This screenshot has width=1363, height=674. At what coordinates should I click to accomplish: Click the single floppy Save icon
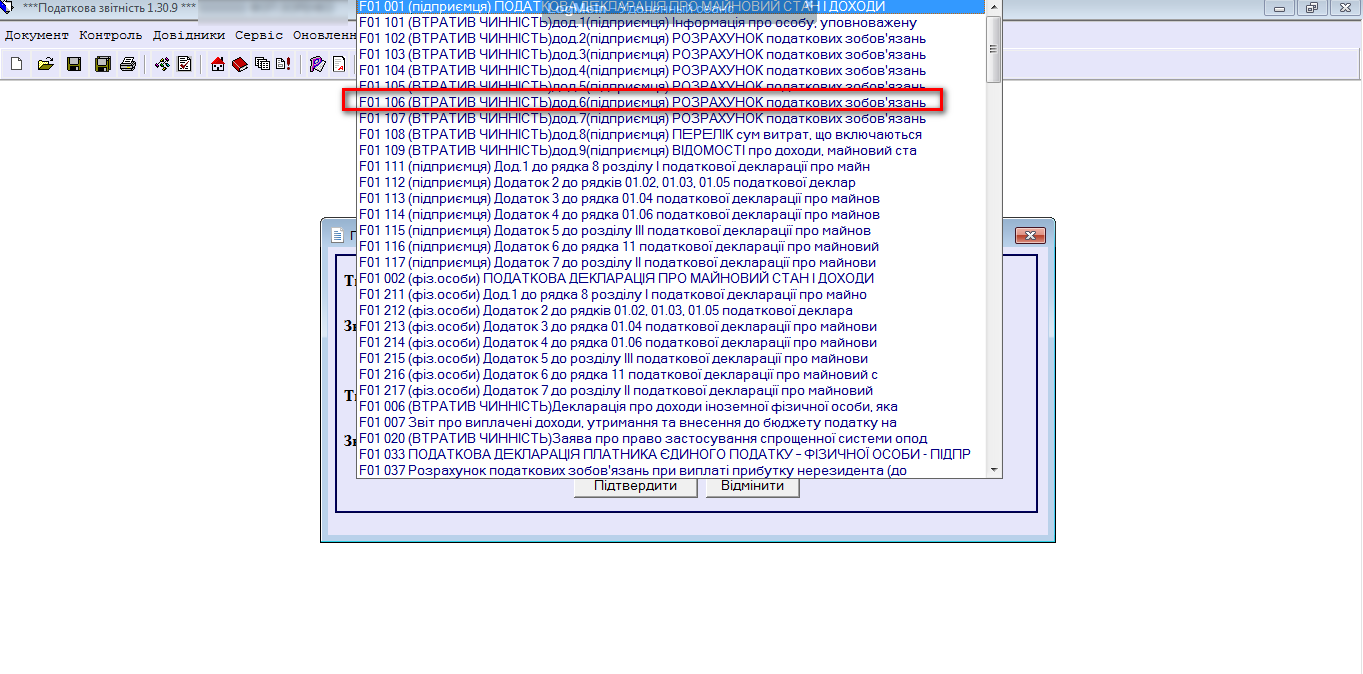coord(73,65)
